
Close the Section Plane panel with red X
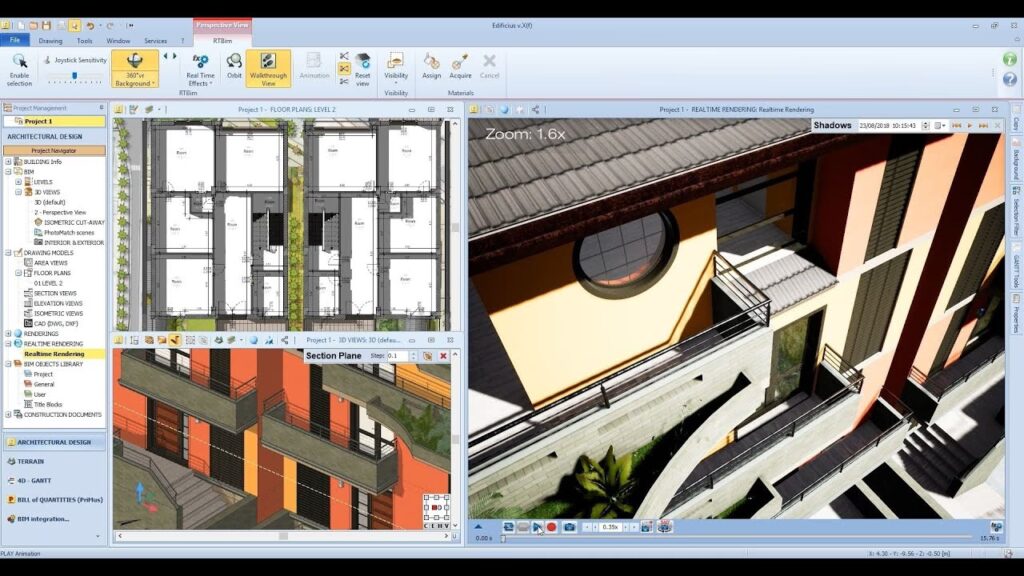click(x=443, y=356)
